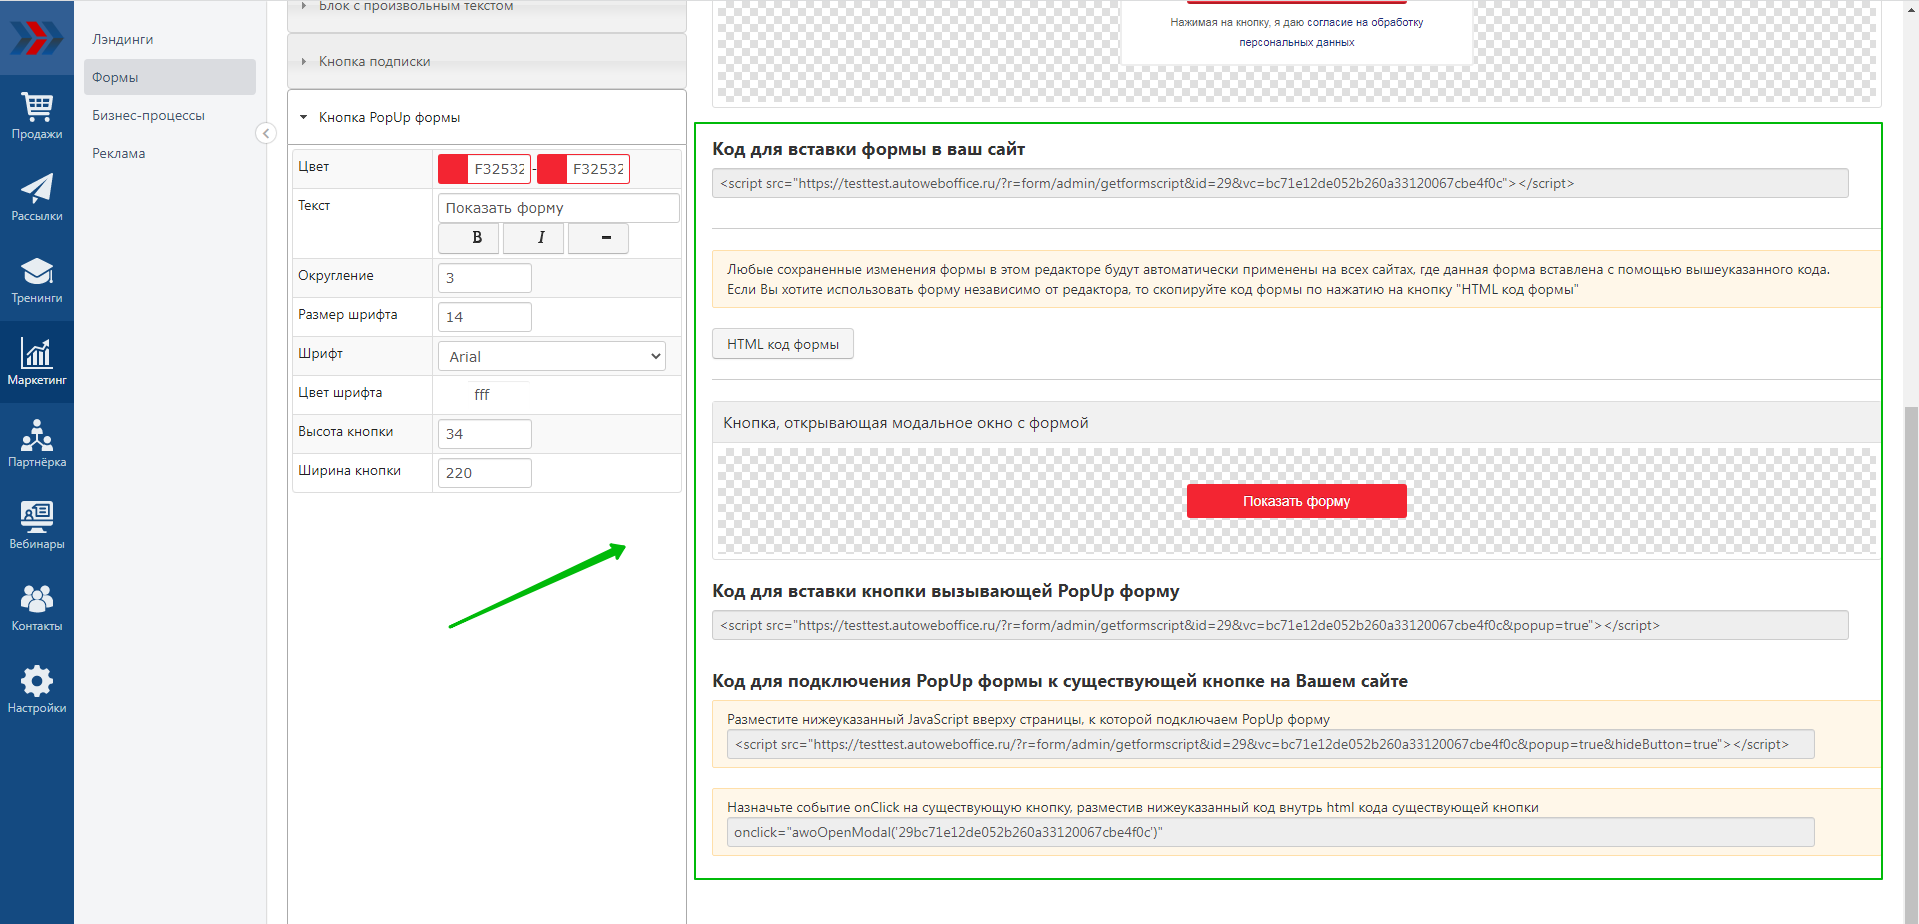Screen dimensions: 1919x924
Task: Expand the Кнопка подписки panel
Action: pyautogui.click(x=374, y=61)
